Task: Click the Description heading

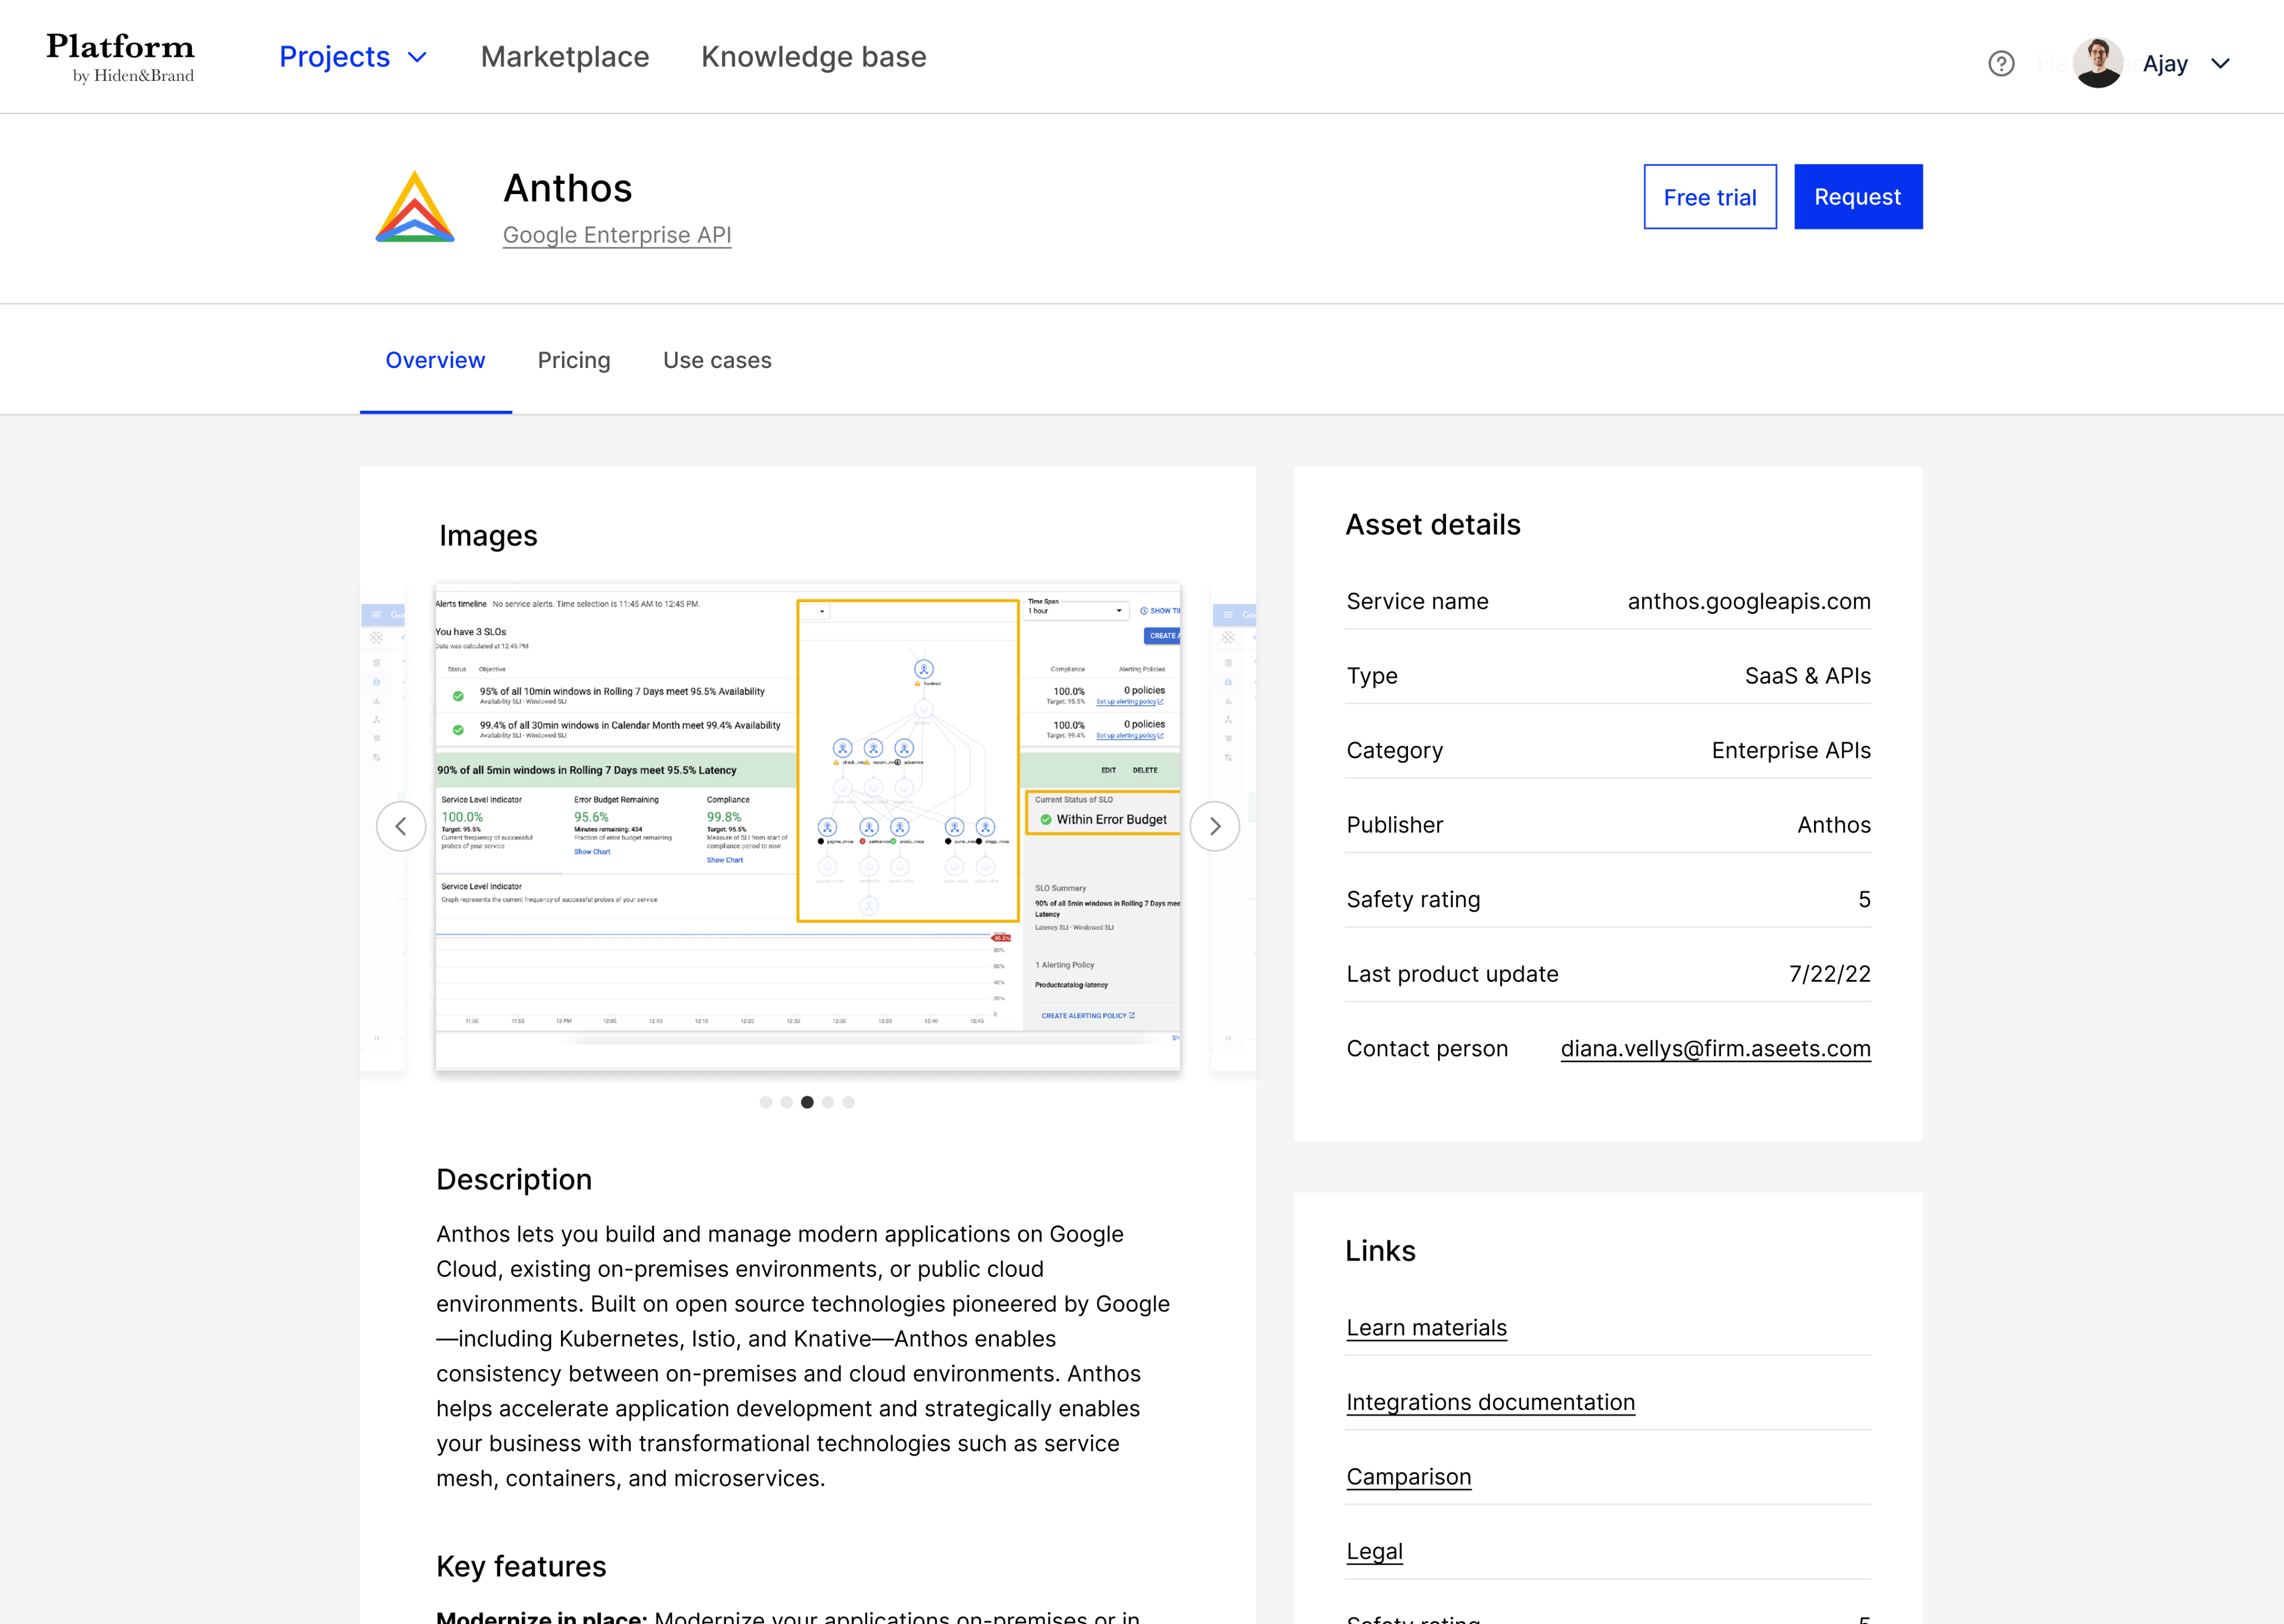Action: (514, 1179)
